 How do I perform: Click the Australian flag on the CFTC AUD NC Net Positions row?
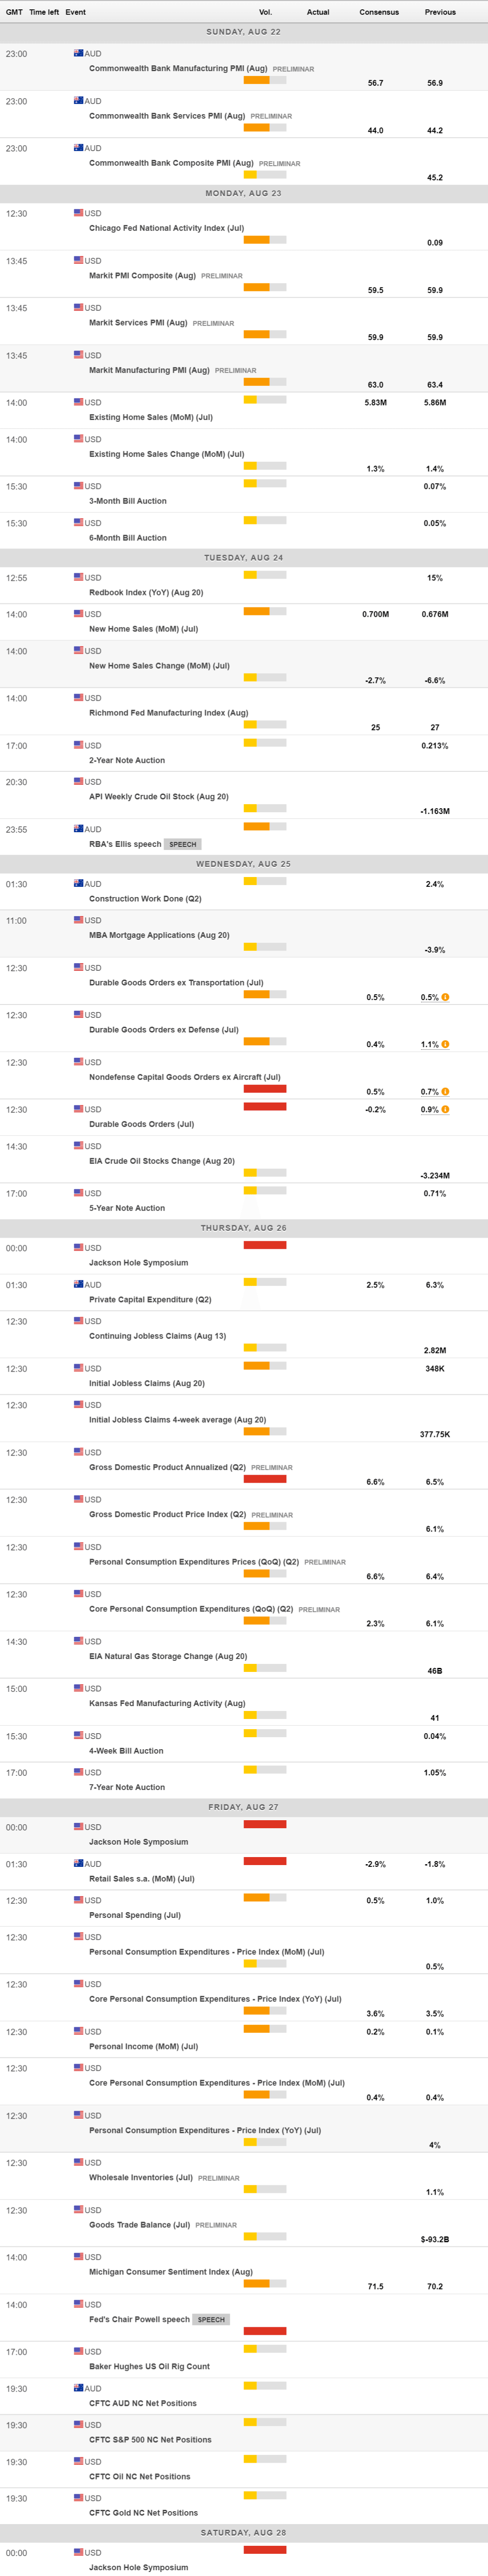pyautogui.click(x=78, y=2388)
